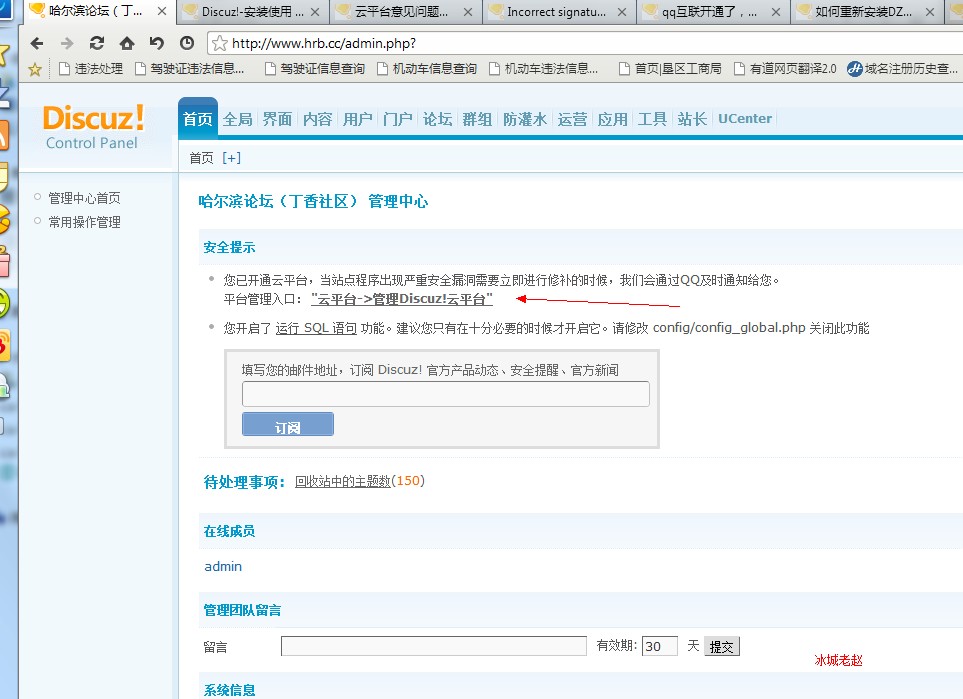Screen dimensions: 963x699
Task: Click the undo/restore tab icon
Action: pyautogui.click(x=157, y=43)
